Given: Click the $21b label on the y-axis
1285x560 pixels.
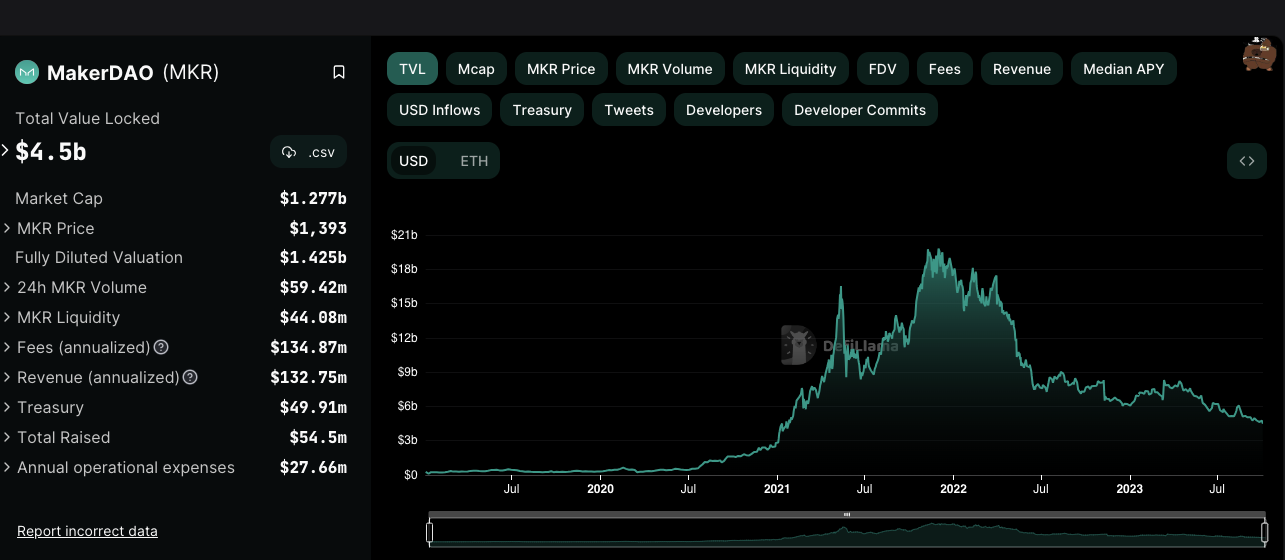Looking at the screenshot, I should pos(404,235).
